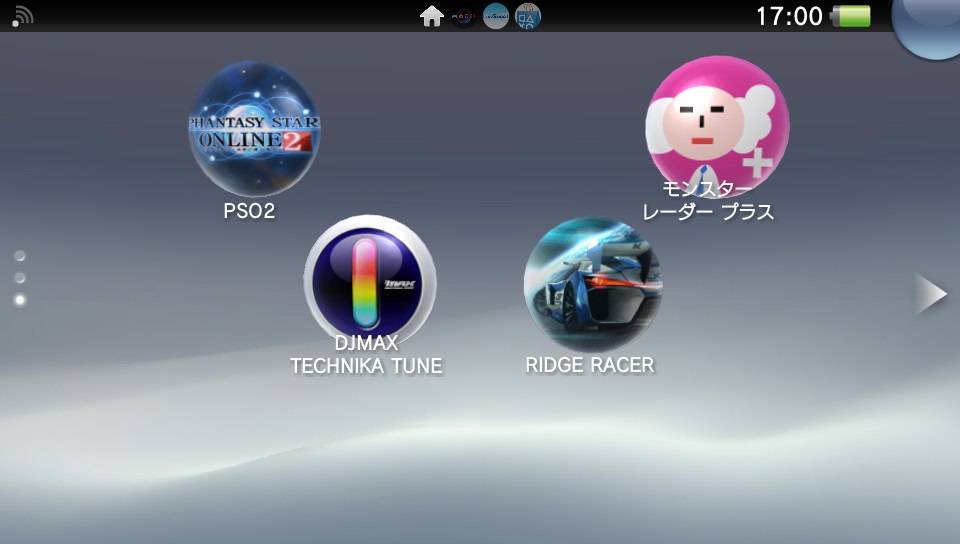960x544 pixels.
Task: Check the Wi-Fi signal indicator
Action: click(x=23, y=17)
